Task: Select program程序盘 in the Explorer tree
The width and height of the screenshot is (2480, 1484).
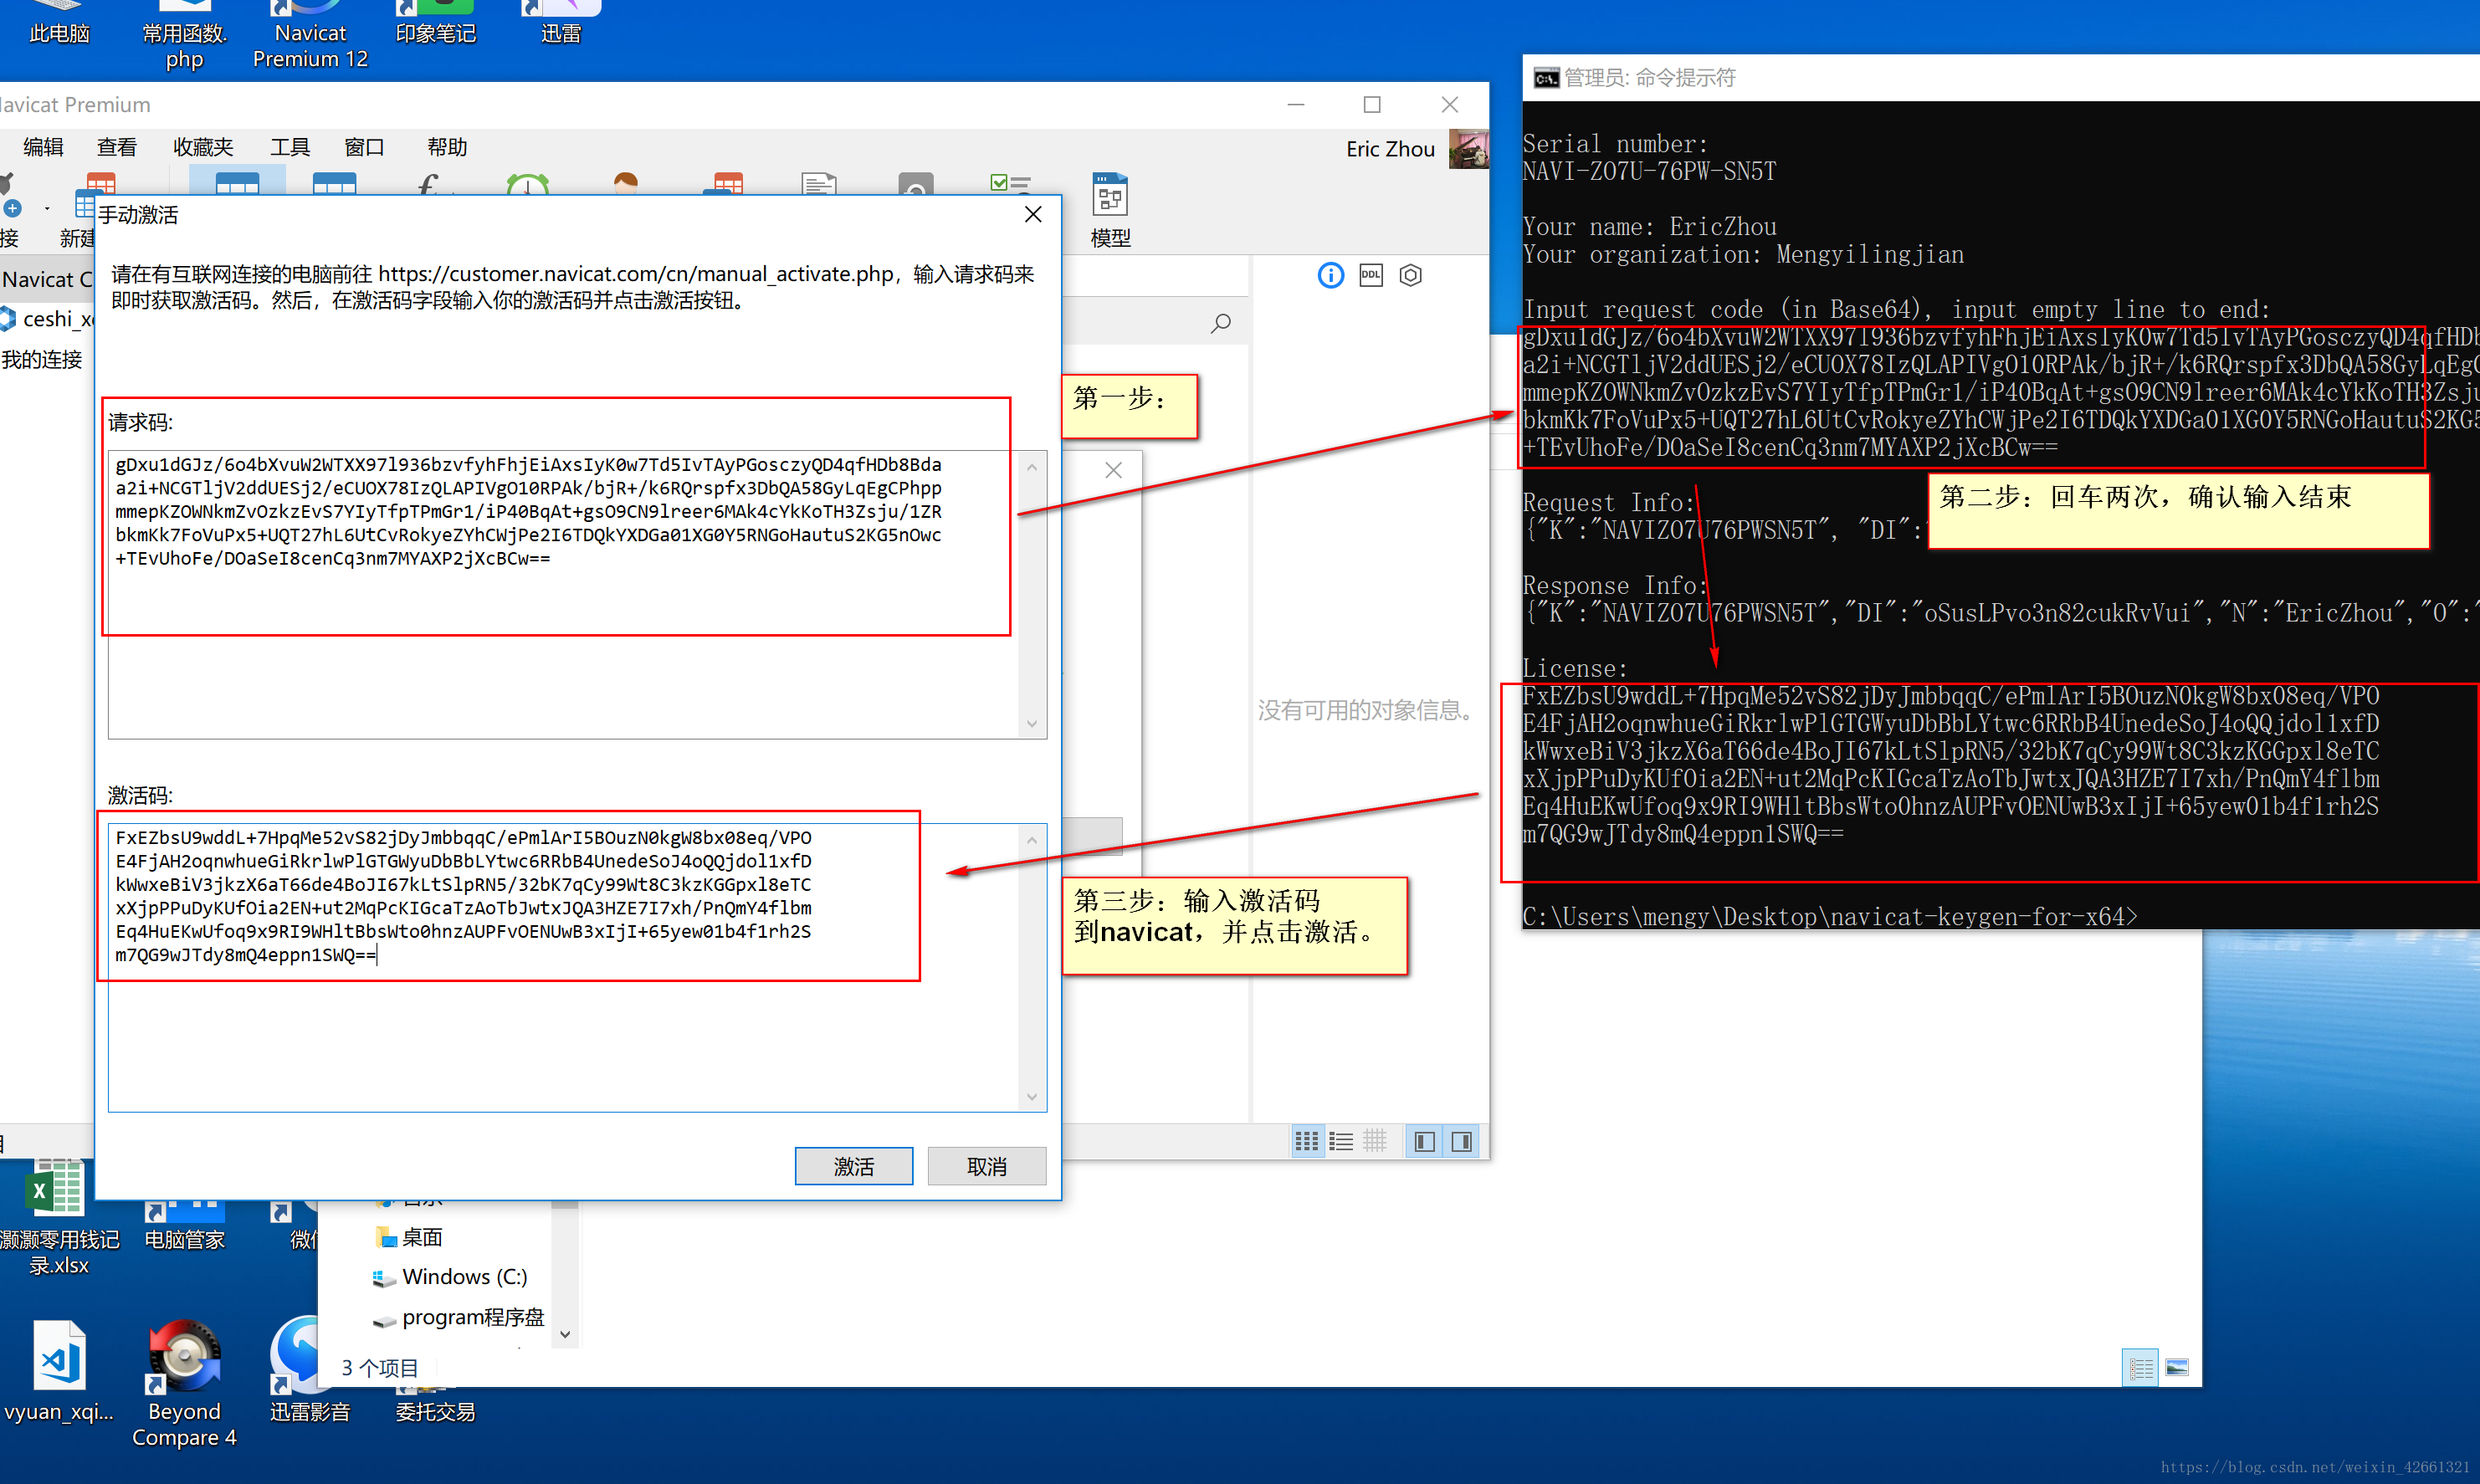Action: (x=459, y=1317)
